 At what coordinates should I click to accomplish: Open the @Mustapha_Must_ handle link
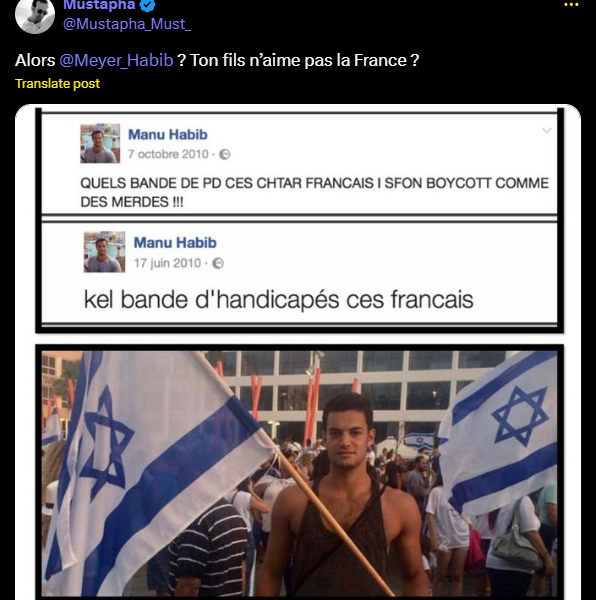click(127, 24)
